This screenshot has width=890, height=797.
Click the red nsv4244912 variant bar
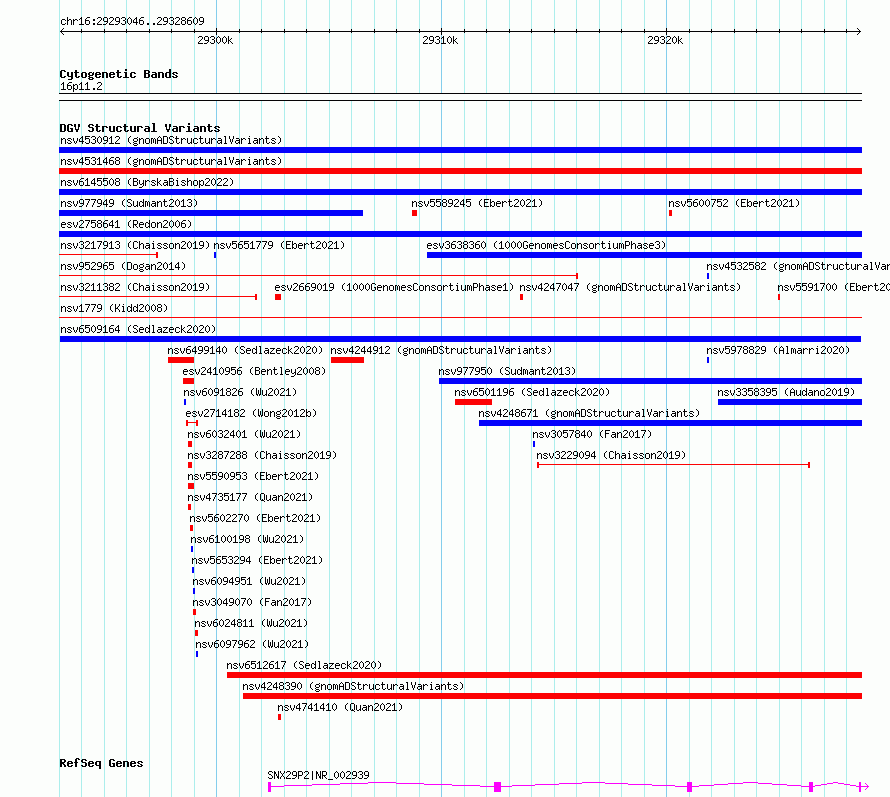(347, 360)
